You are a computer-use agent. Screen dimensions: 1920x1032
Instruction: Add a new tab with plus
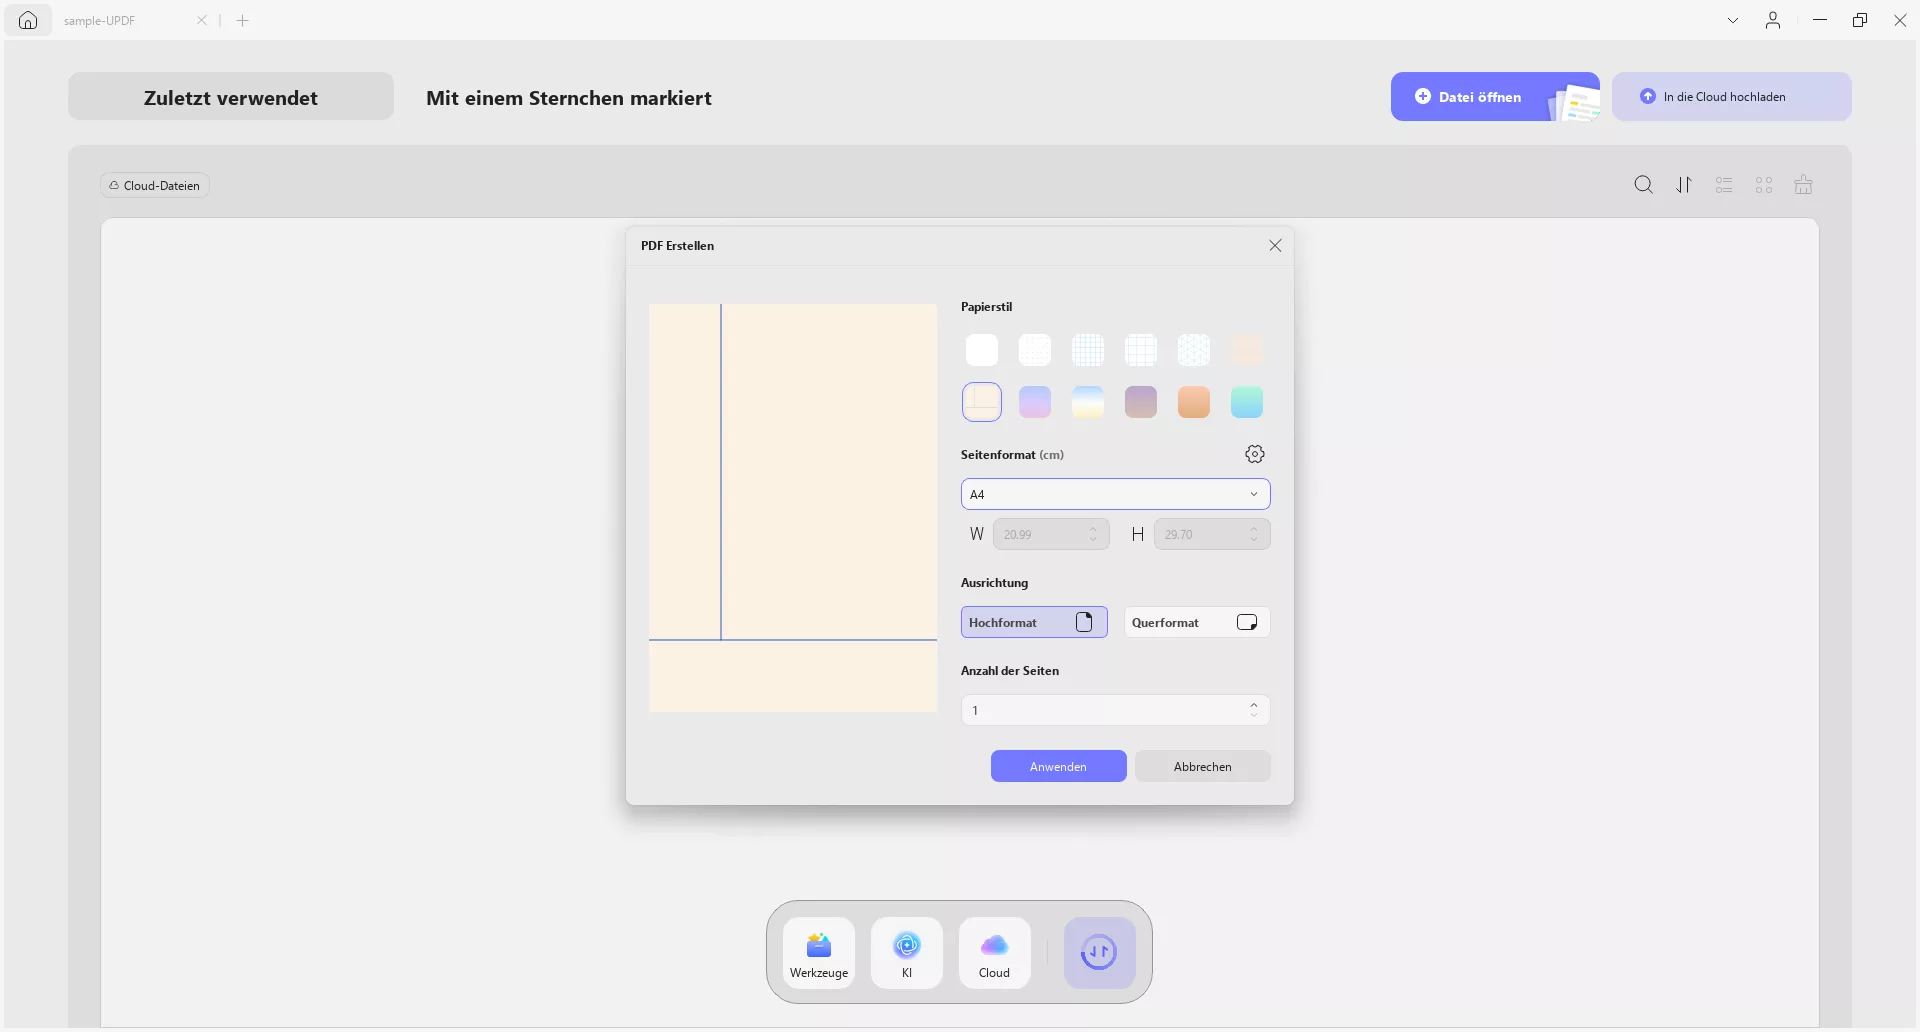coord(243,20)
